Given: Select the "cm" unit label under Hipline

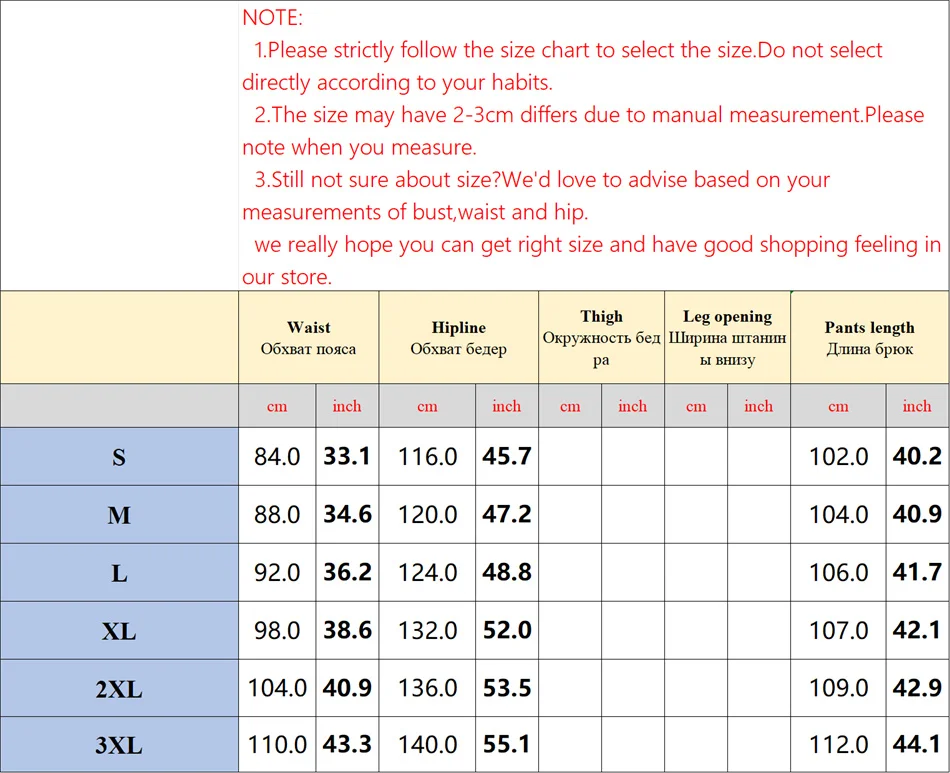Looking at the screenshot, I should [427, 406].
